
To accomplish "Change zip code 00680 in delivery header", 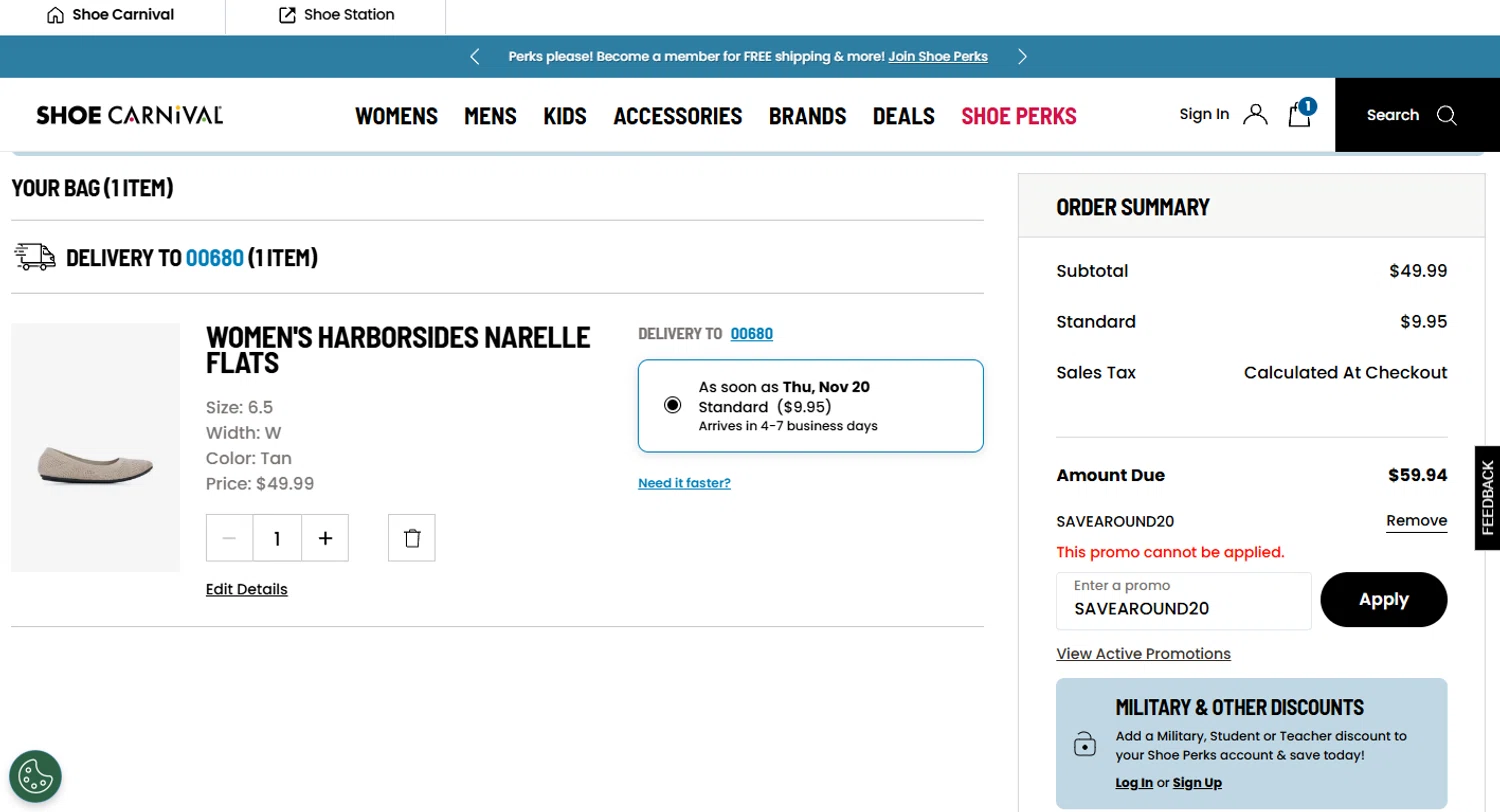I will [215, 258].
